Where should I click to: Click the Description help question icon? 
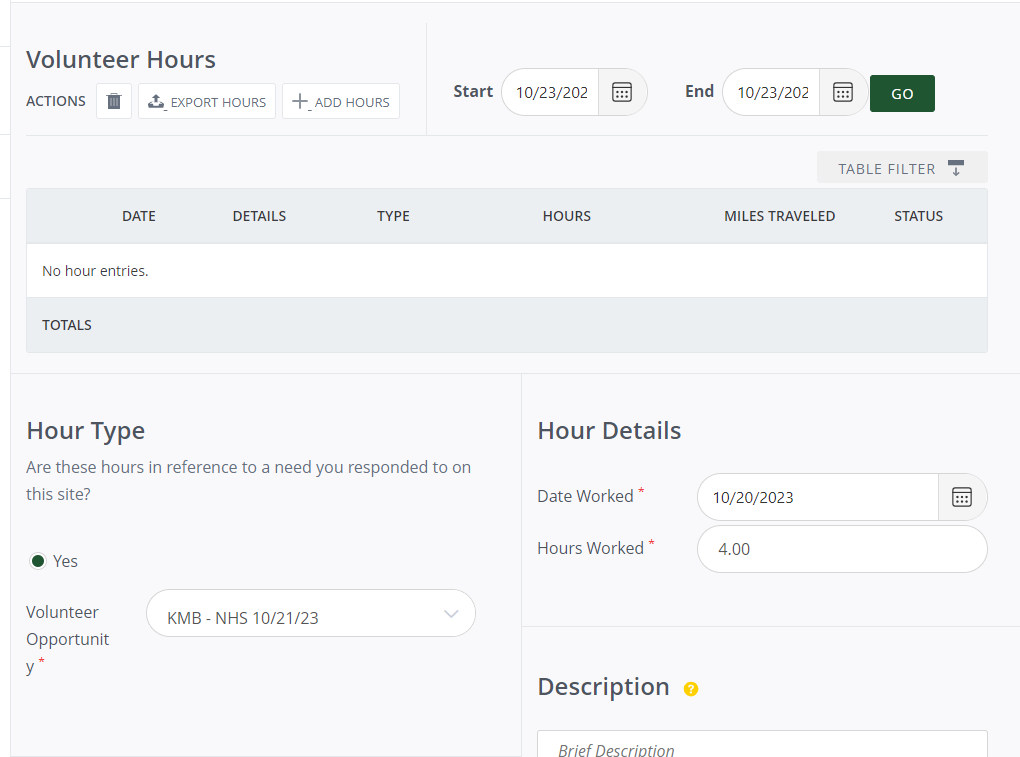pyautogui.click(x=690, y=689)
